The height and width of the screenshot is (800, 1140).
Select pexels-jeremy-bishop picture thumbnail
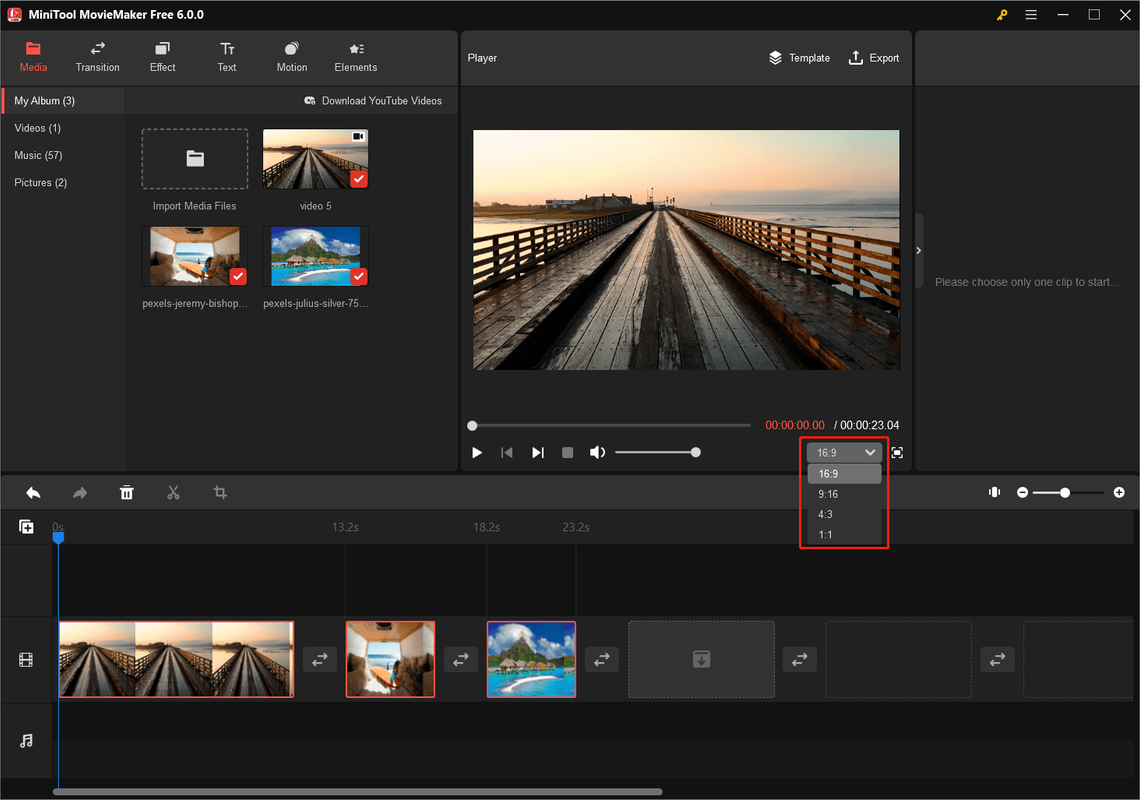[194, 256]
